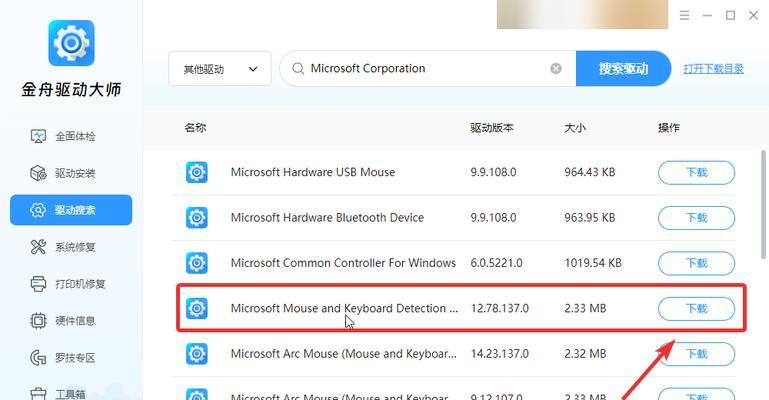Viewport: 769px width, 400px height.
Task: Select the 驱动搜索 sidebar item
Action: click(71, 210)
